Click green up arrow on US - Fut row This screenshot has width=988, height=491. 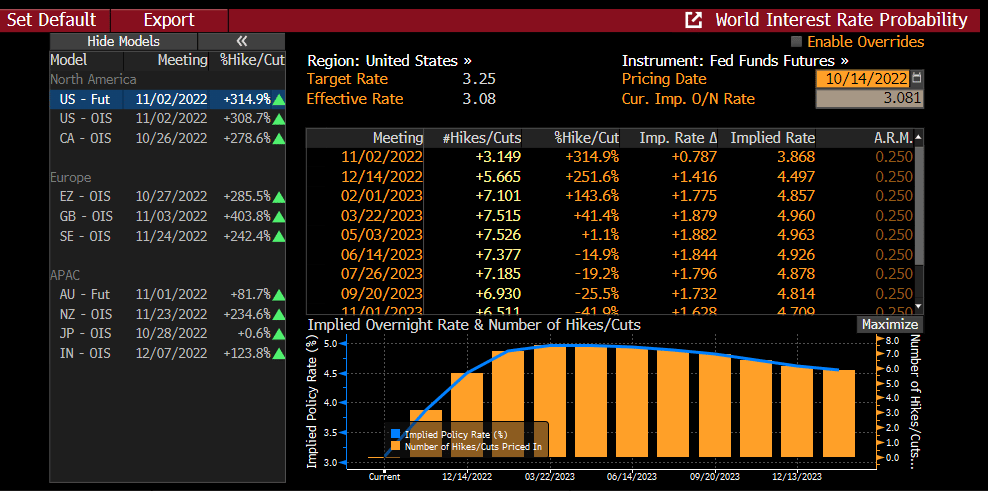[x=279, y=100]
